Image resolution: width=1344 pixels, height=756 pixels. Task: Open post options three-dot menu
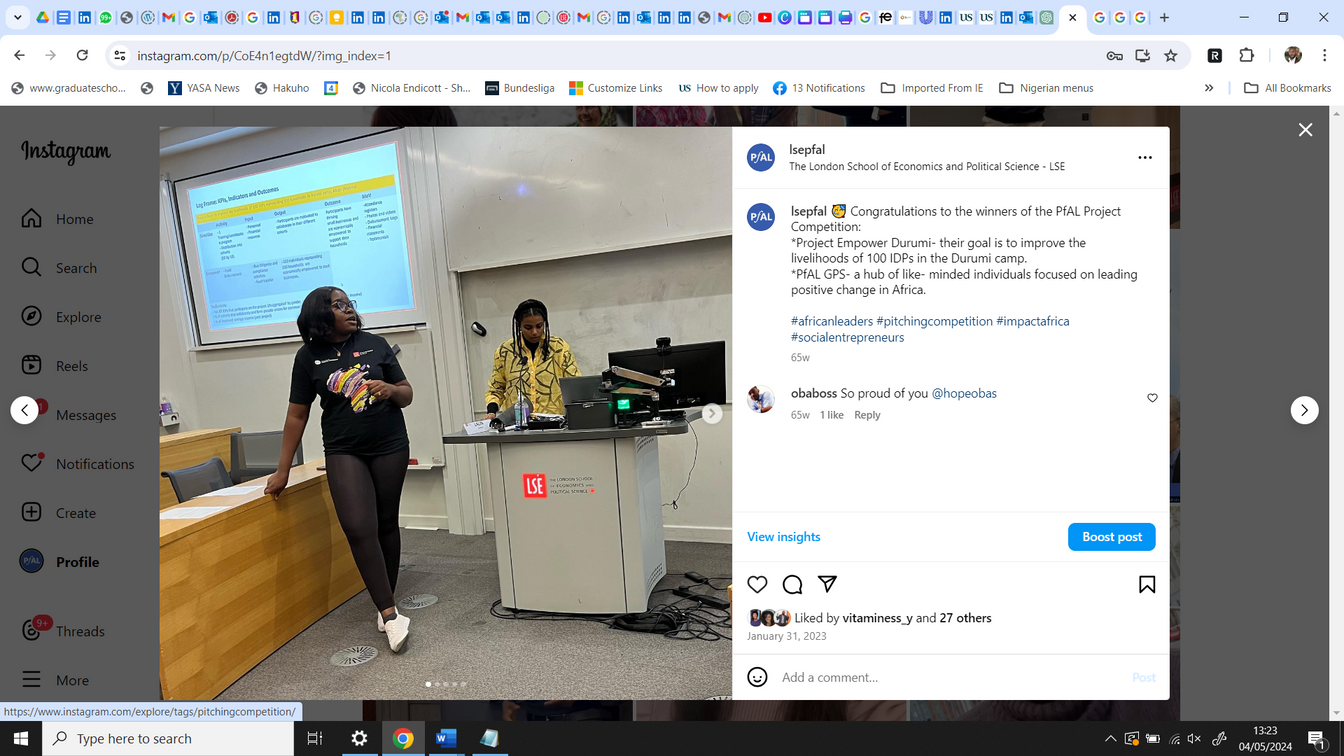tap(1145, 158)
